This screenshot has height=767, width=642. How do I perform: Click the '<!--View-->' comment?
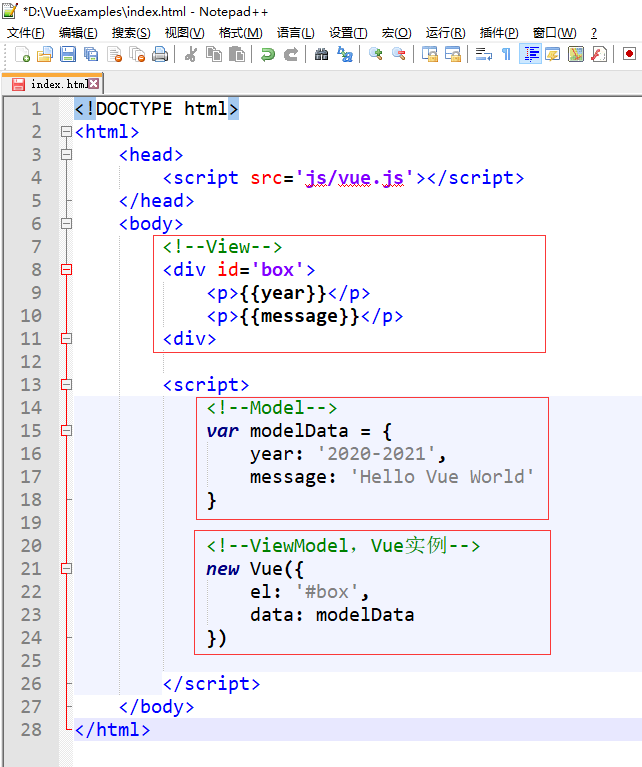[x=223, y=247]
